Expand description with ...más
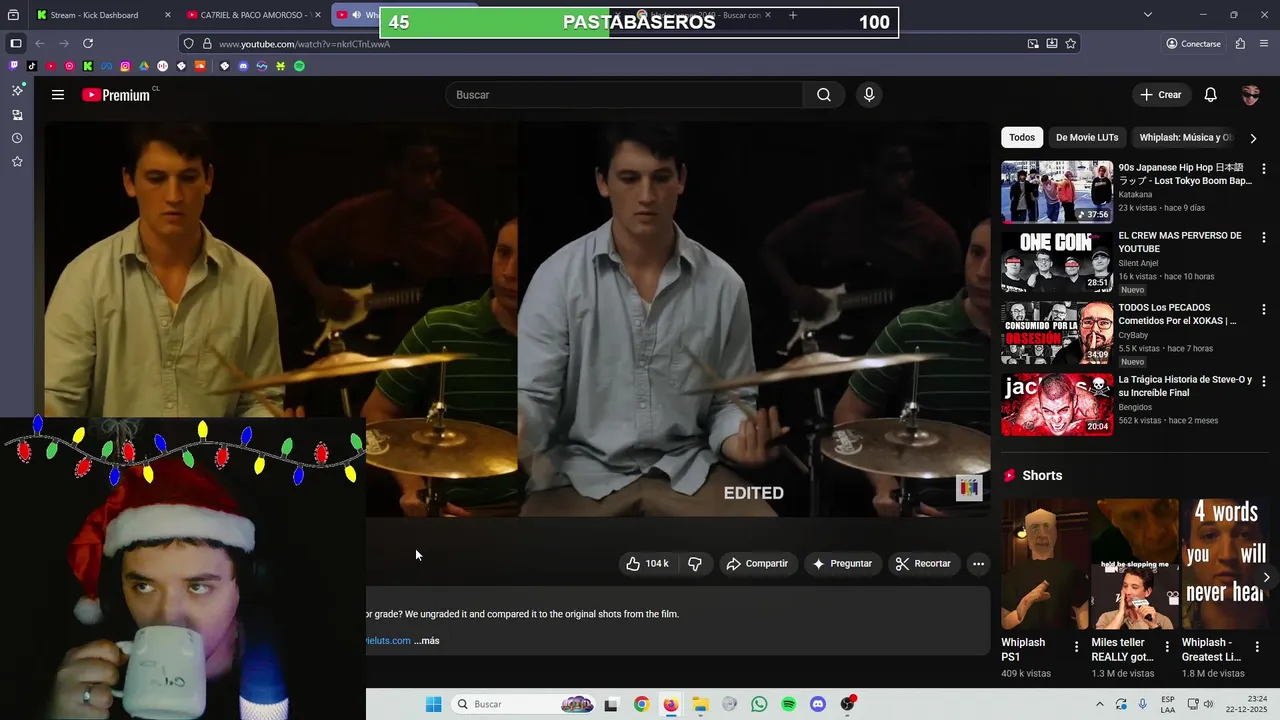 [427, 641]
